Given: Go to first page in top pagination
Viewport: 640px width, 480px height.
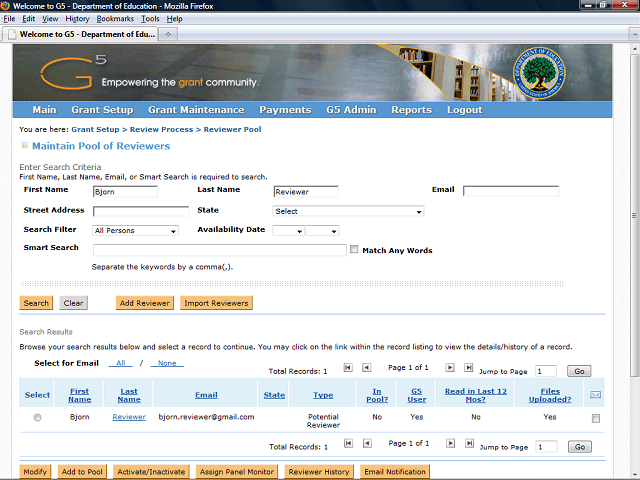Looking at the screenshot, I should (x=348, y=367).
